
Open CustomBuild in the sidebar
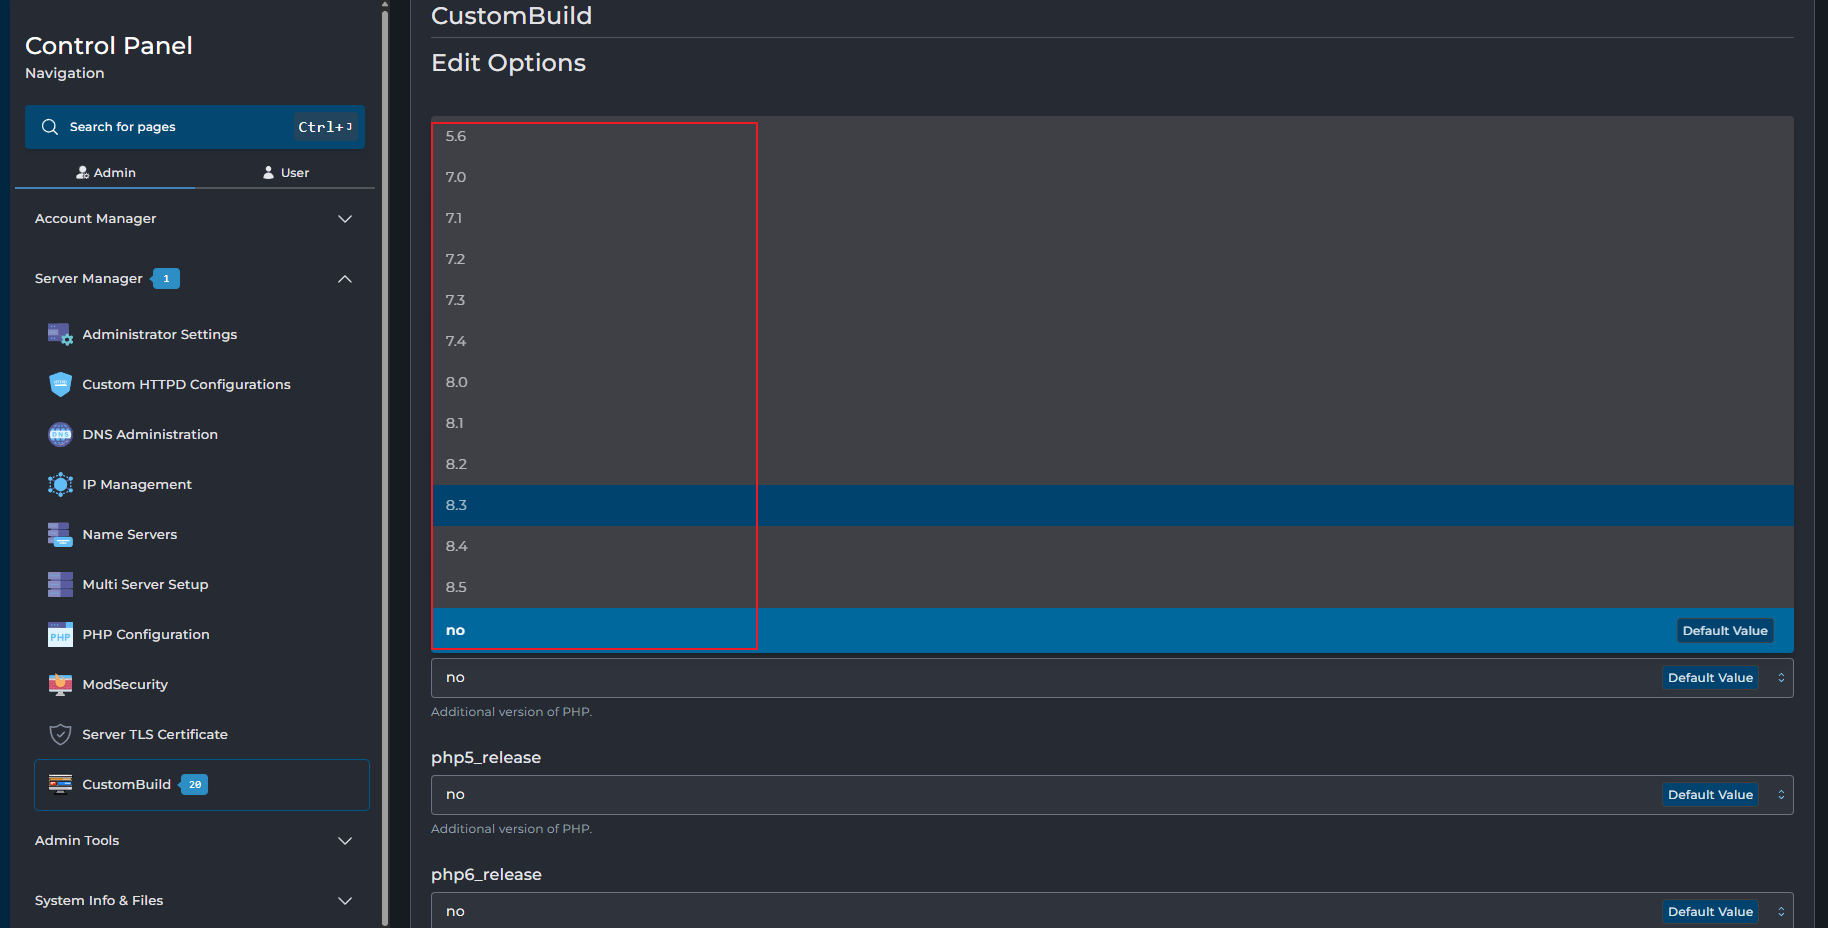(x=127, y=785)
